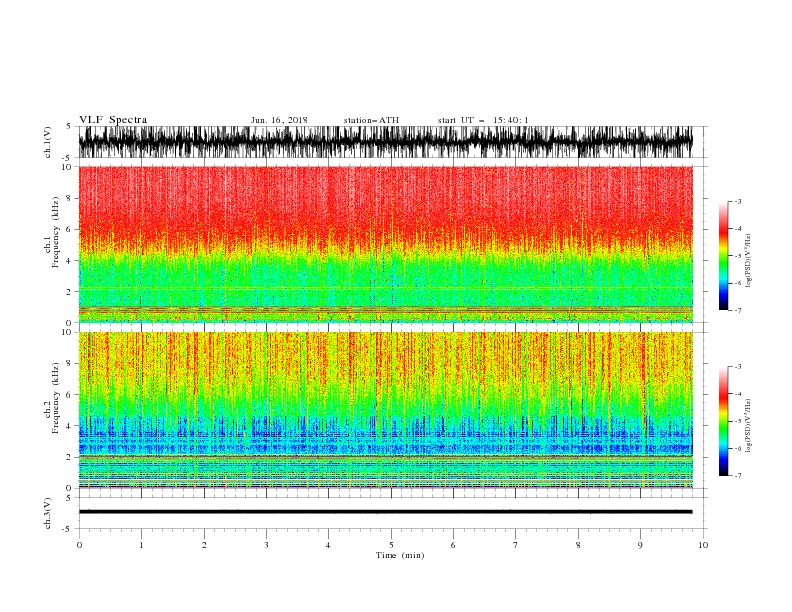Click time axis tick label "7"
792x612 pixels.
point(516,545)
